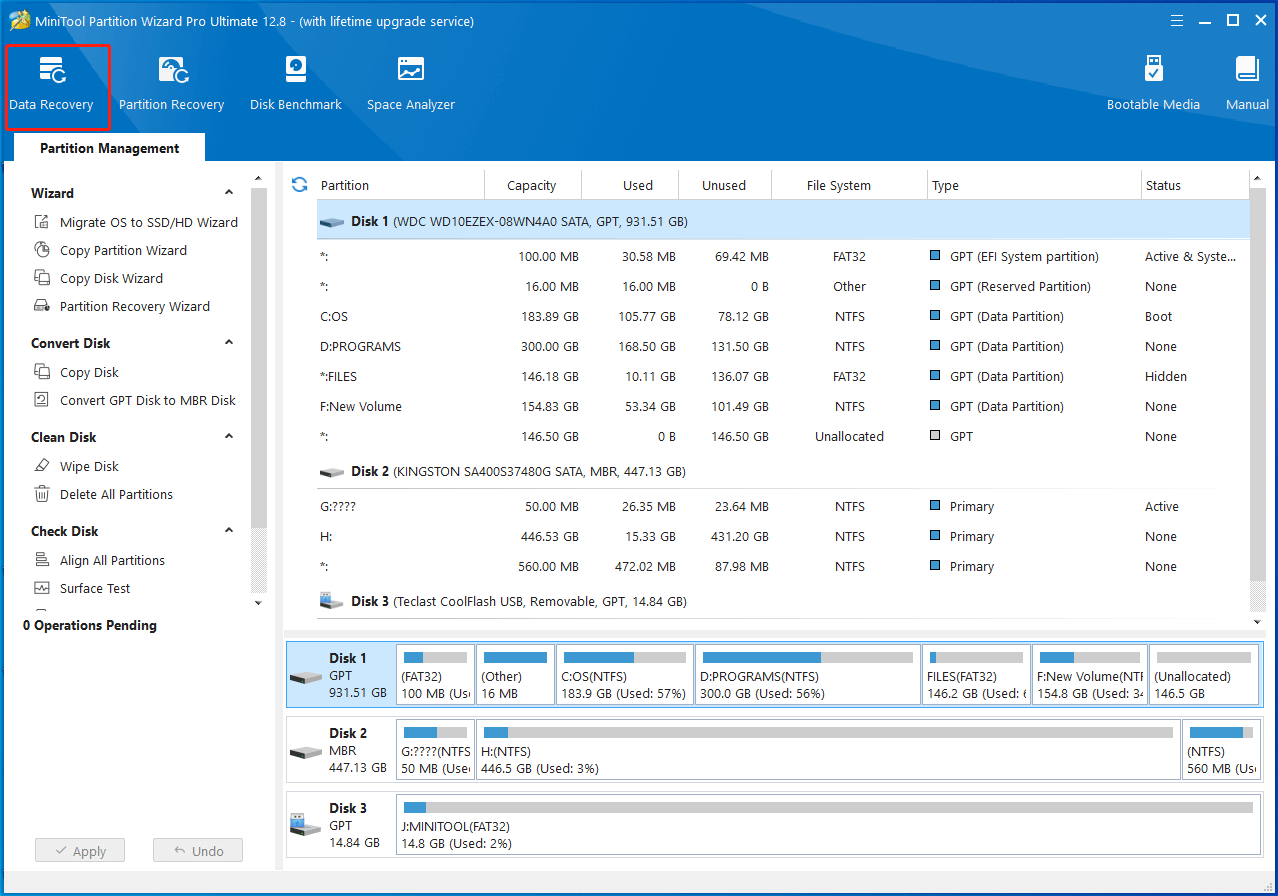Select the Disk 3 Teclast CoolFlash row
Screen dimensions: 1278x896
[782, 601]
